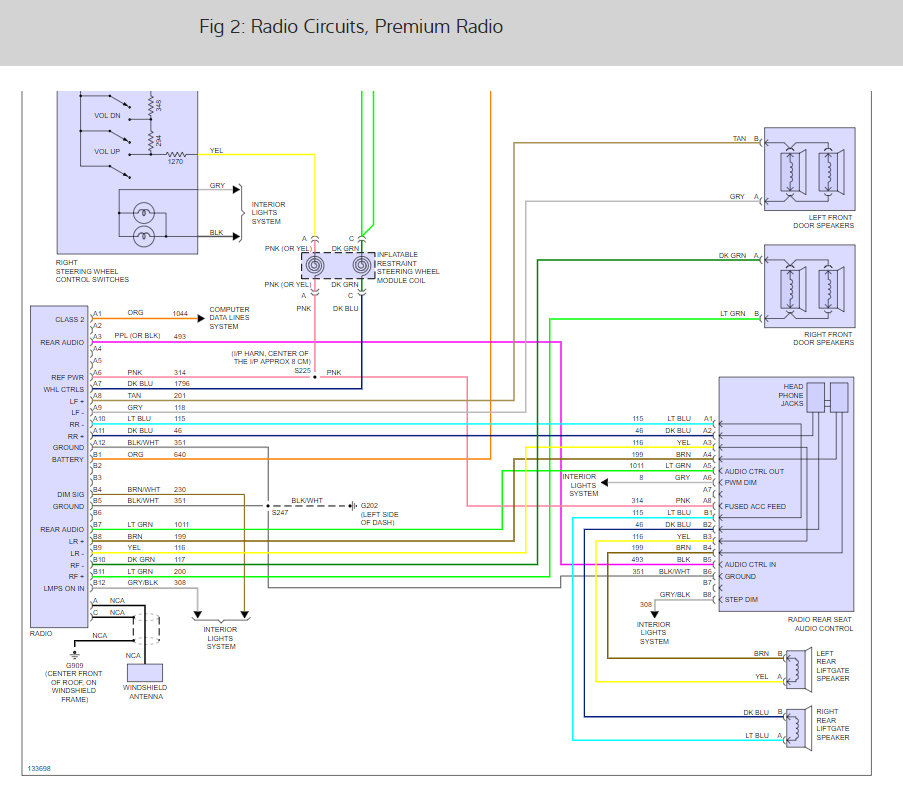The height and width of the screenshot is (792, 903).
Task: Click the 1270 resistor symbol
Action: pyautogui.click(x=176, y=154)
